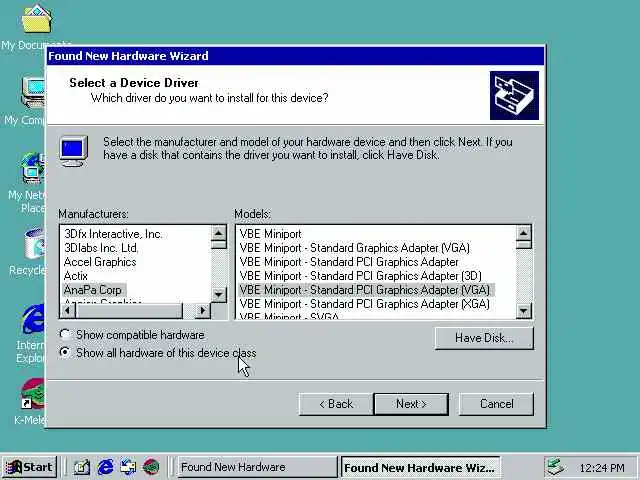Open the K-Meleon quick launch icon
Screen dimensions: 640x480
click(x=151, y=467)
